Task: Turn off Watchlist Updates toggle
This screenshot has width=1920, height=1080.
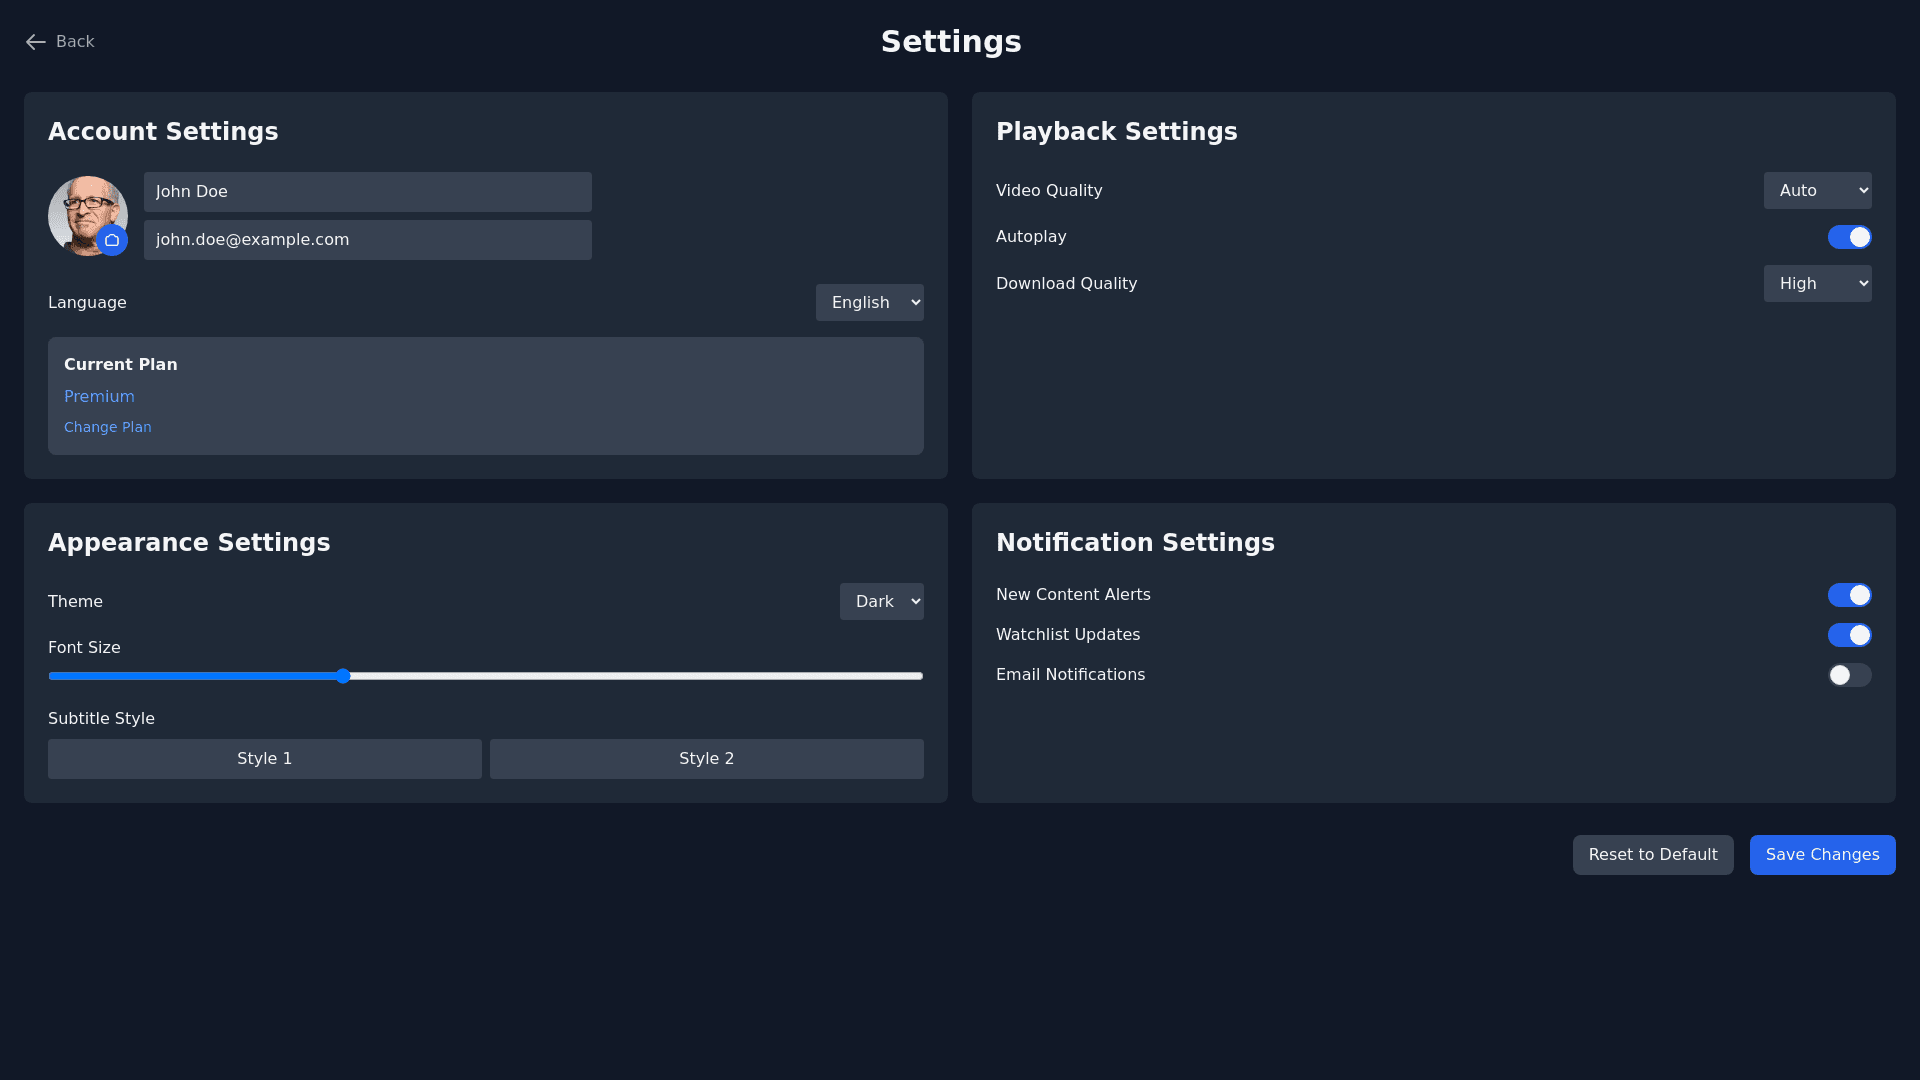Action: (x=1849, y=635)
